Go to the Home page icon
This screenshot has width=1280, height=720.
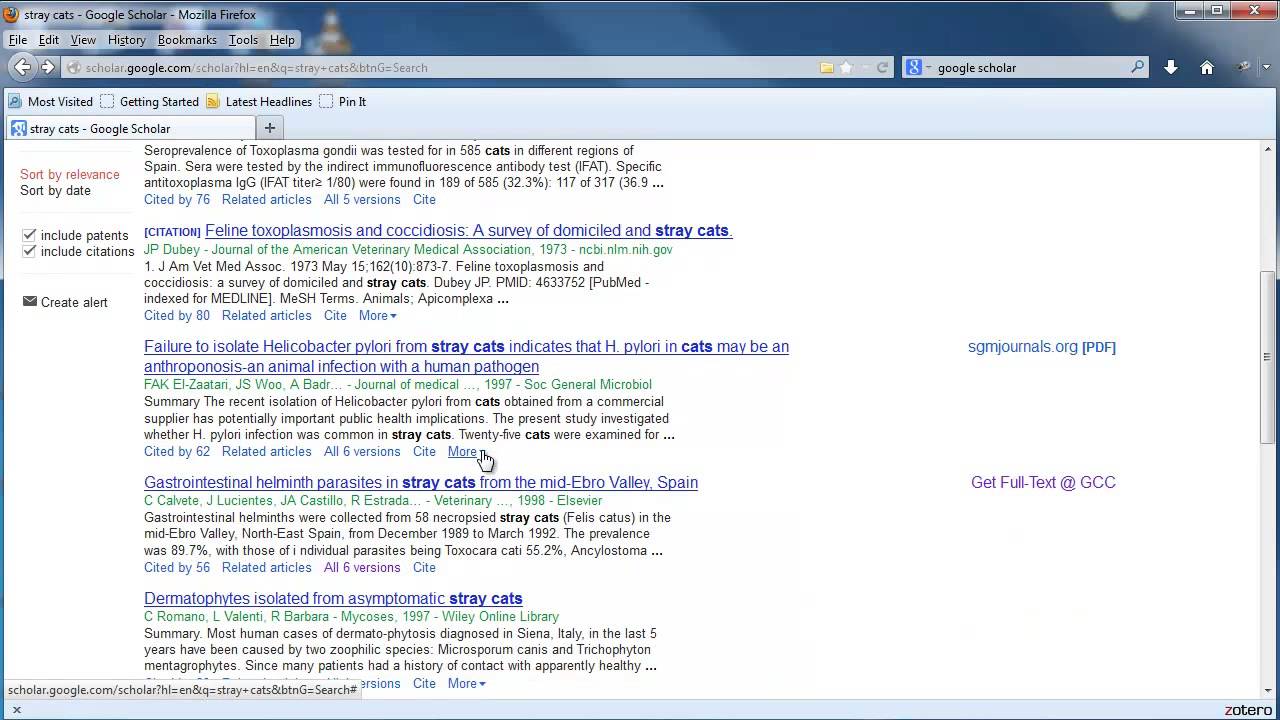tap(1207, 68)
